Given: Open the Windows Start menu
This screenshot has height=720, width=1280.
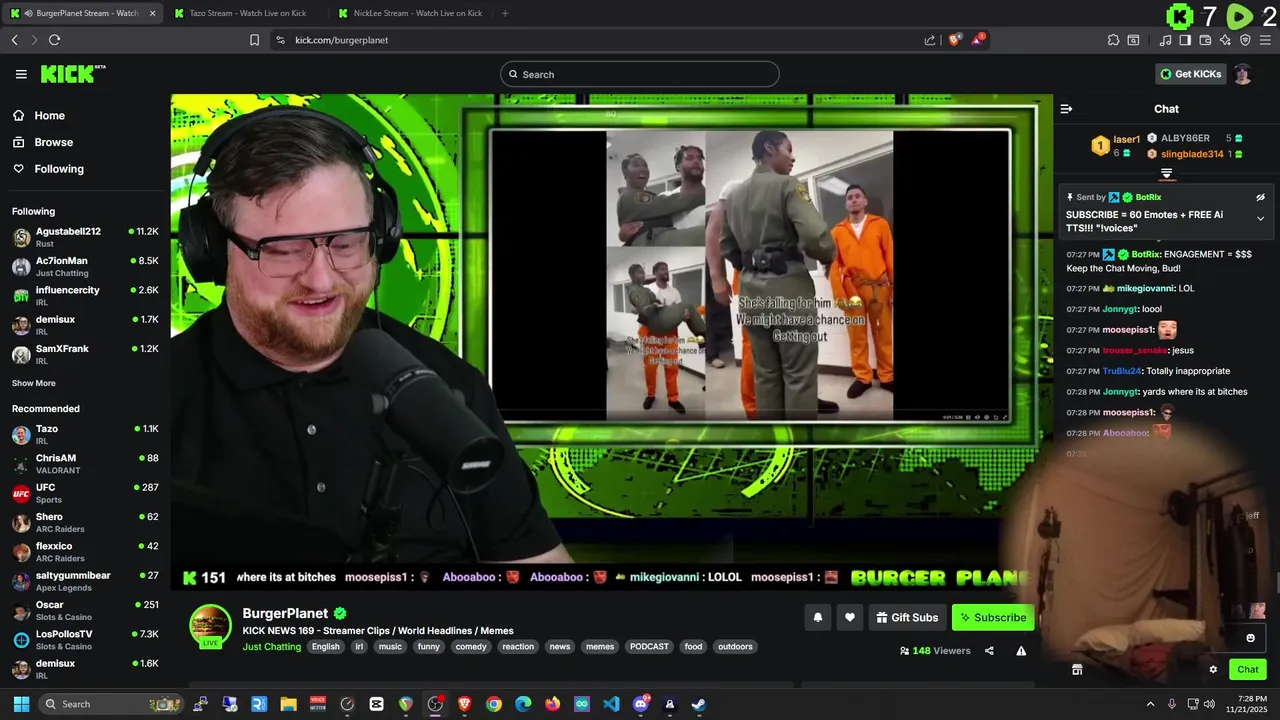Looking at the screenshot, I should [x=21, y=704].
